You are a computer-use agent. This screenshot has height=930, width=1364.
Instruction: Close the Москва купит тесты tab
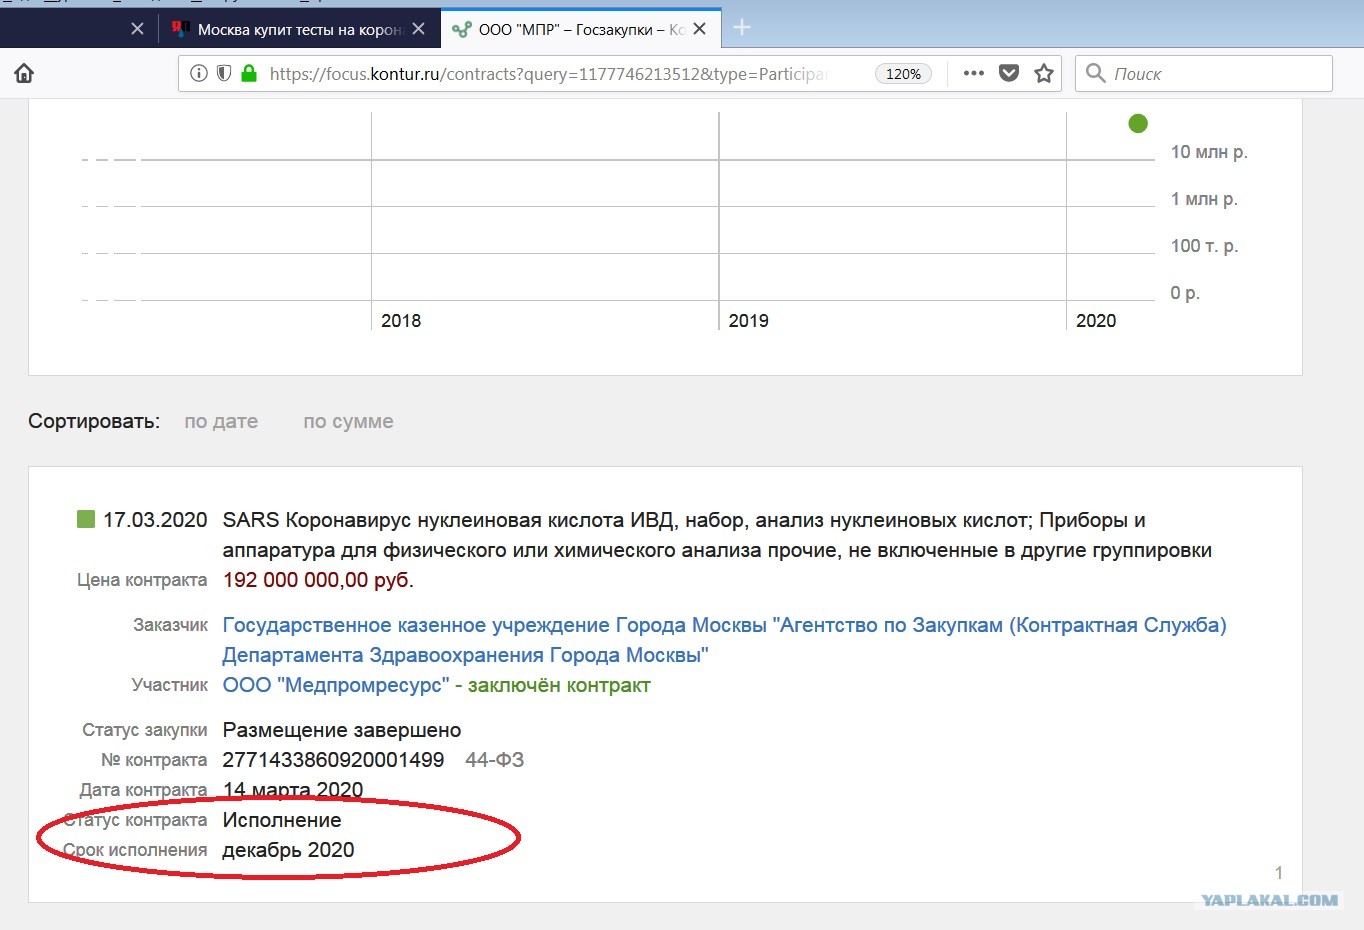pos(418,29)
